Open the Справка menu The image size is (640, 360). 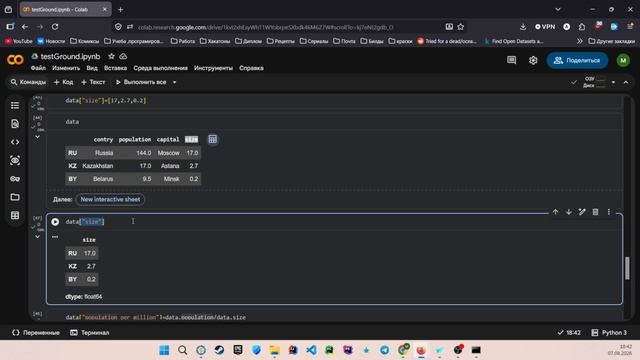251,68
